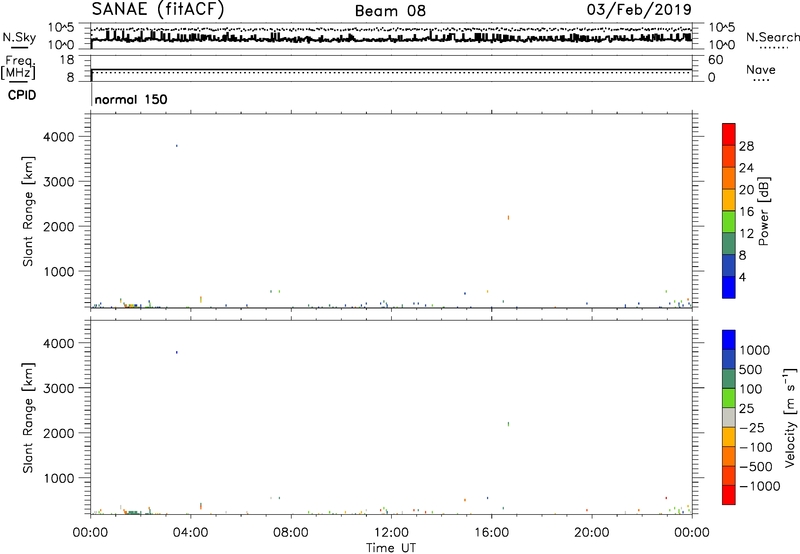Click the 'normal 150' CPID text

[131, 99]
